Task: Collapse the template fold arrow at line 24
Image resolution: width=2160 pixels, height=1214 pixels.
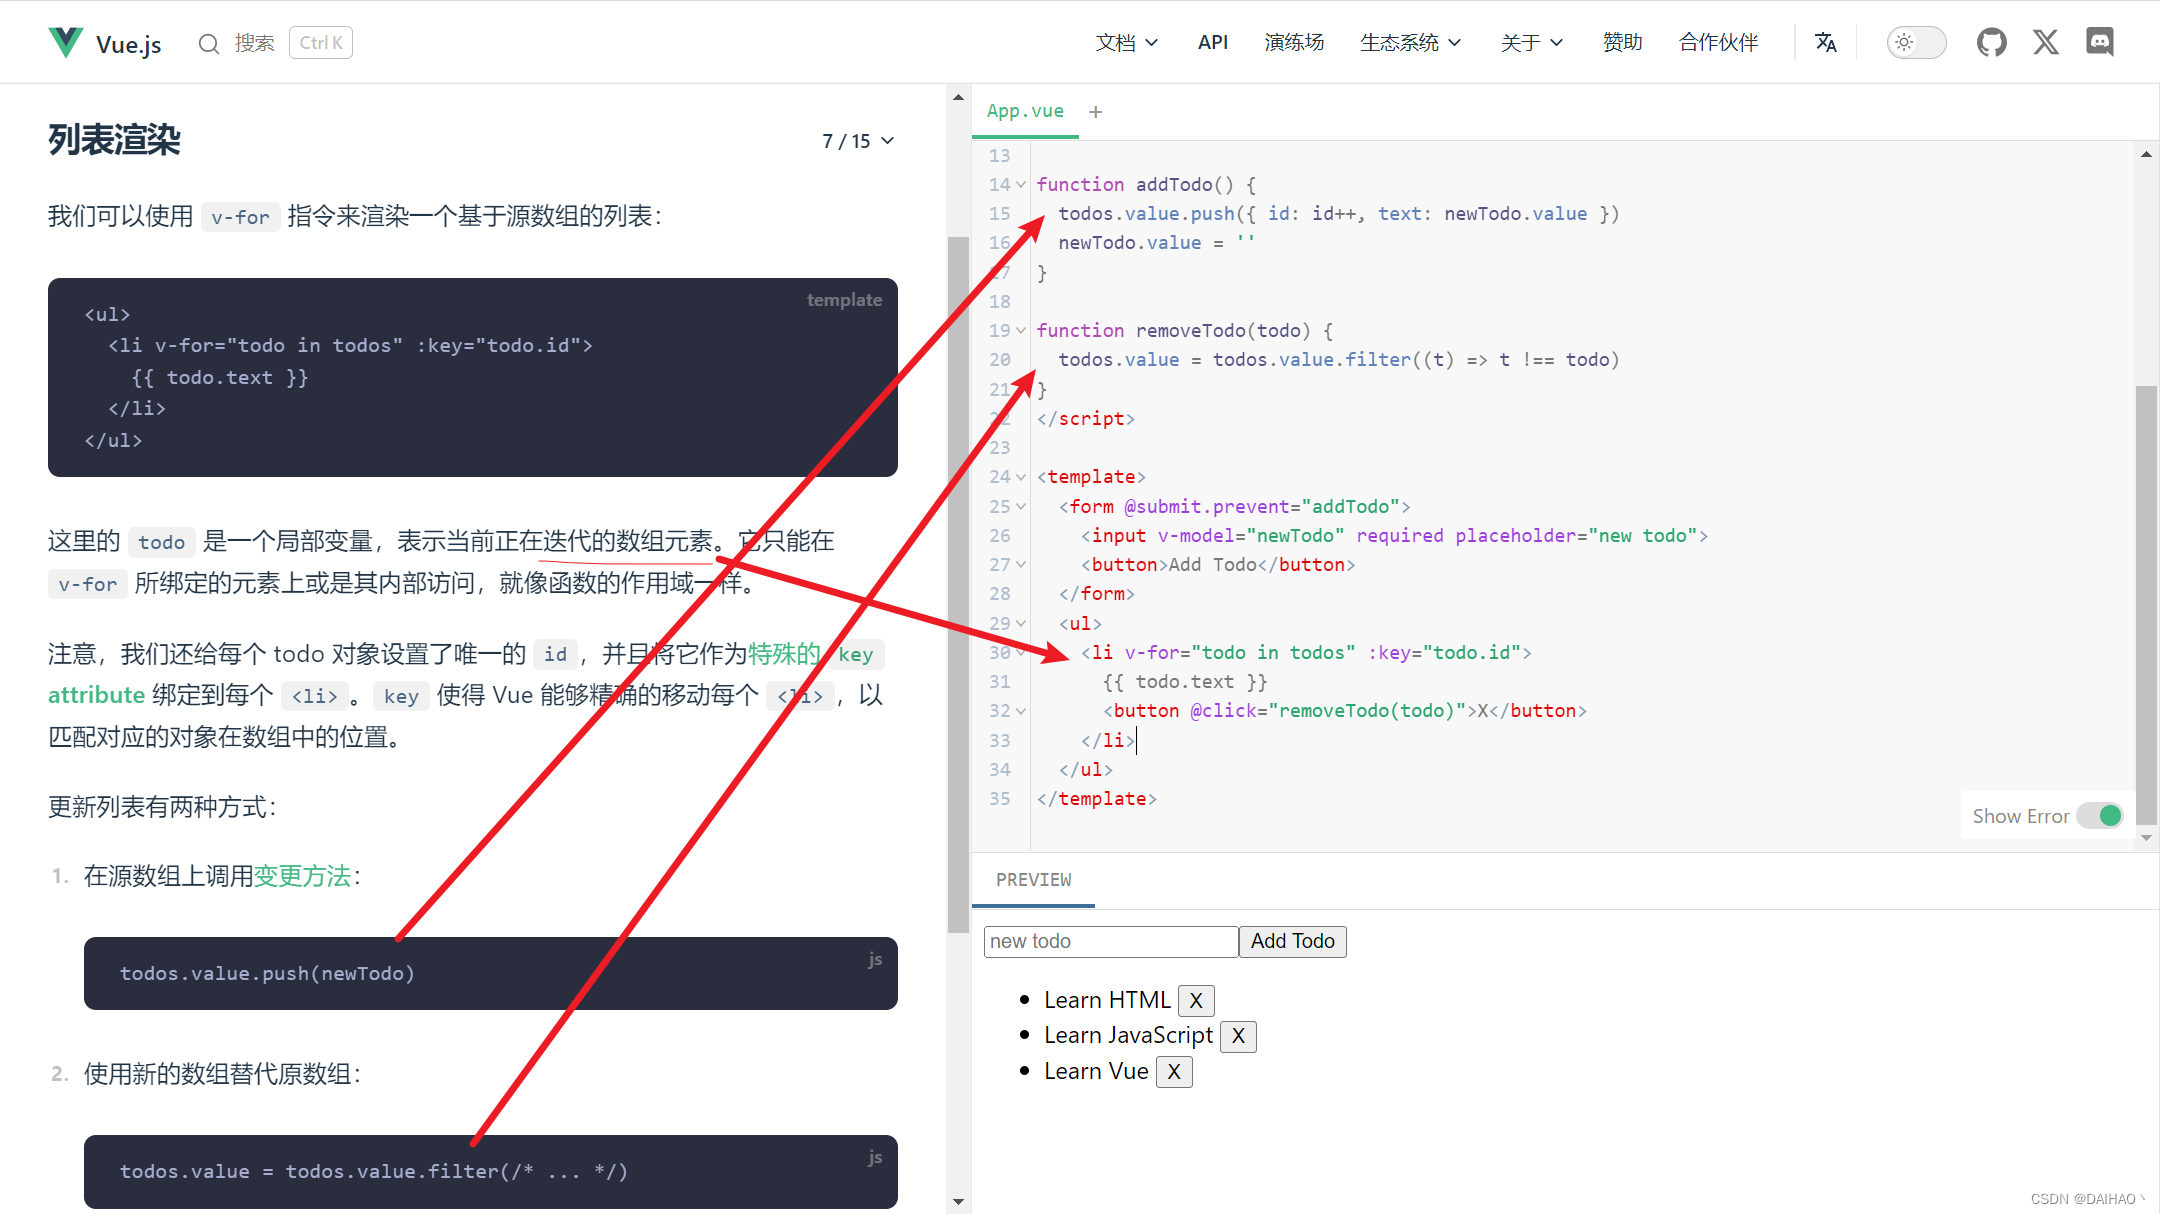Action: click(x=1021, y=477)
